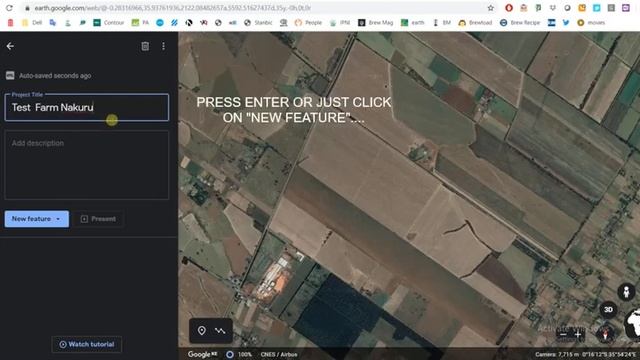Click the 100% loading indicator
The height and width of the screenshot is (360, 640).
(239, 354)
